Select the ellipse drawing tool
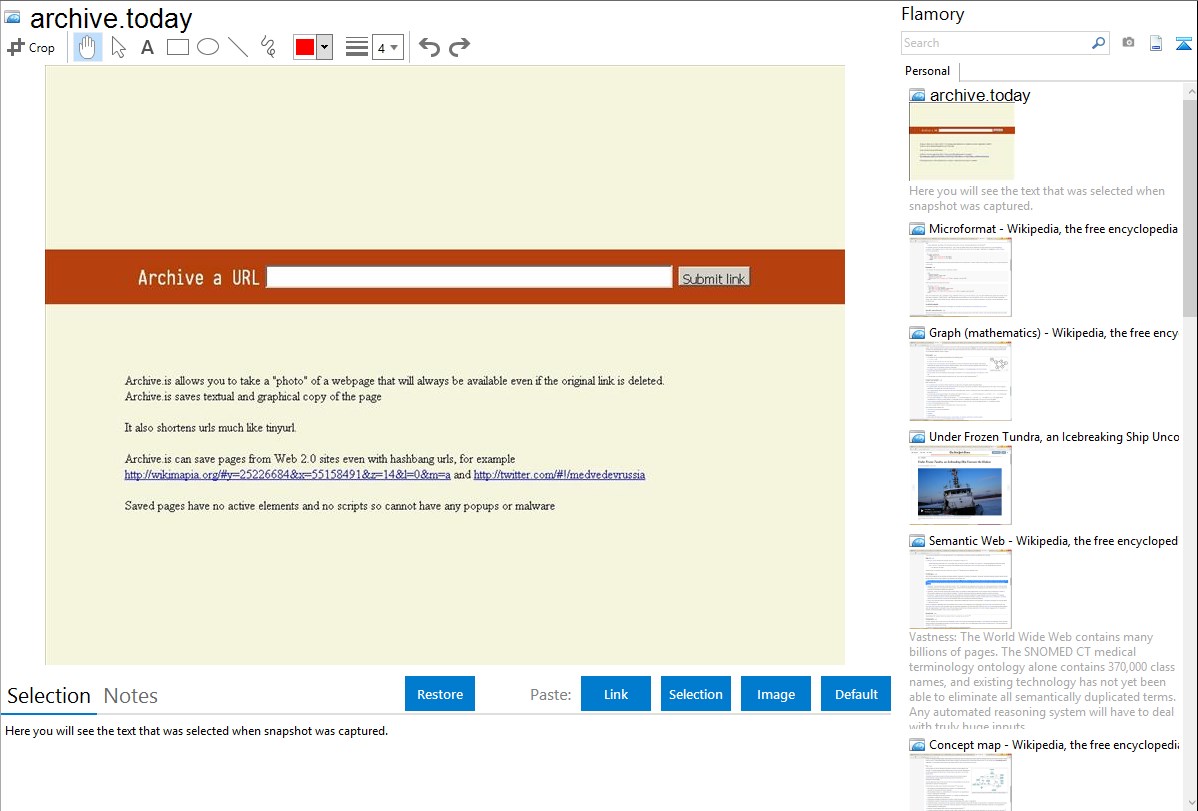Image resolution: width=1198 pixels, height=811 pixels. (208, 47)
